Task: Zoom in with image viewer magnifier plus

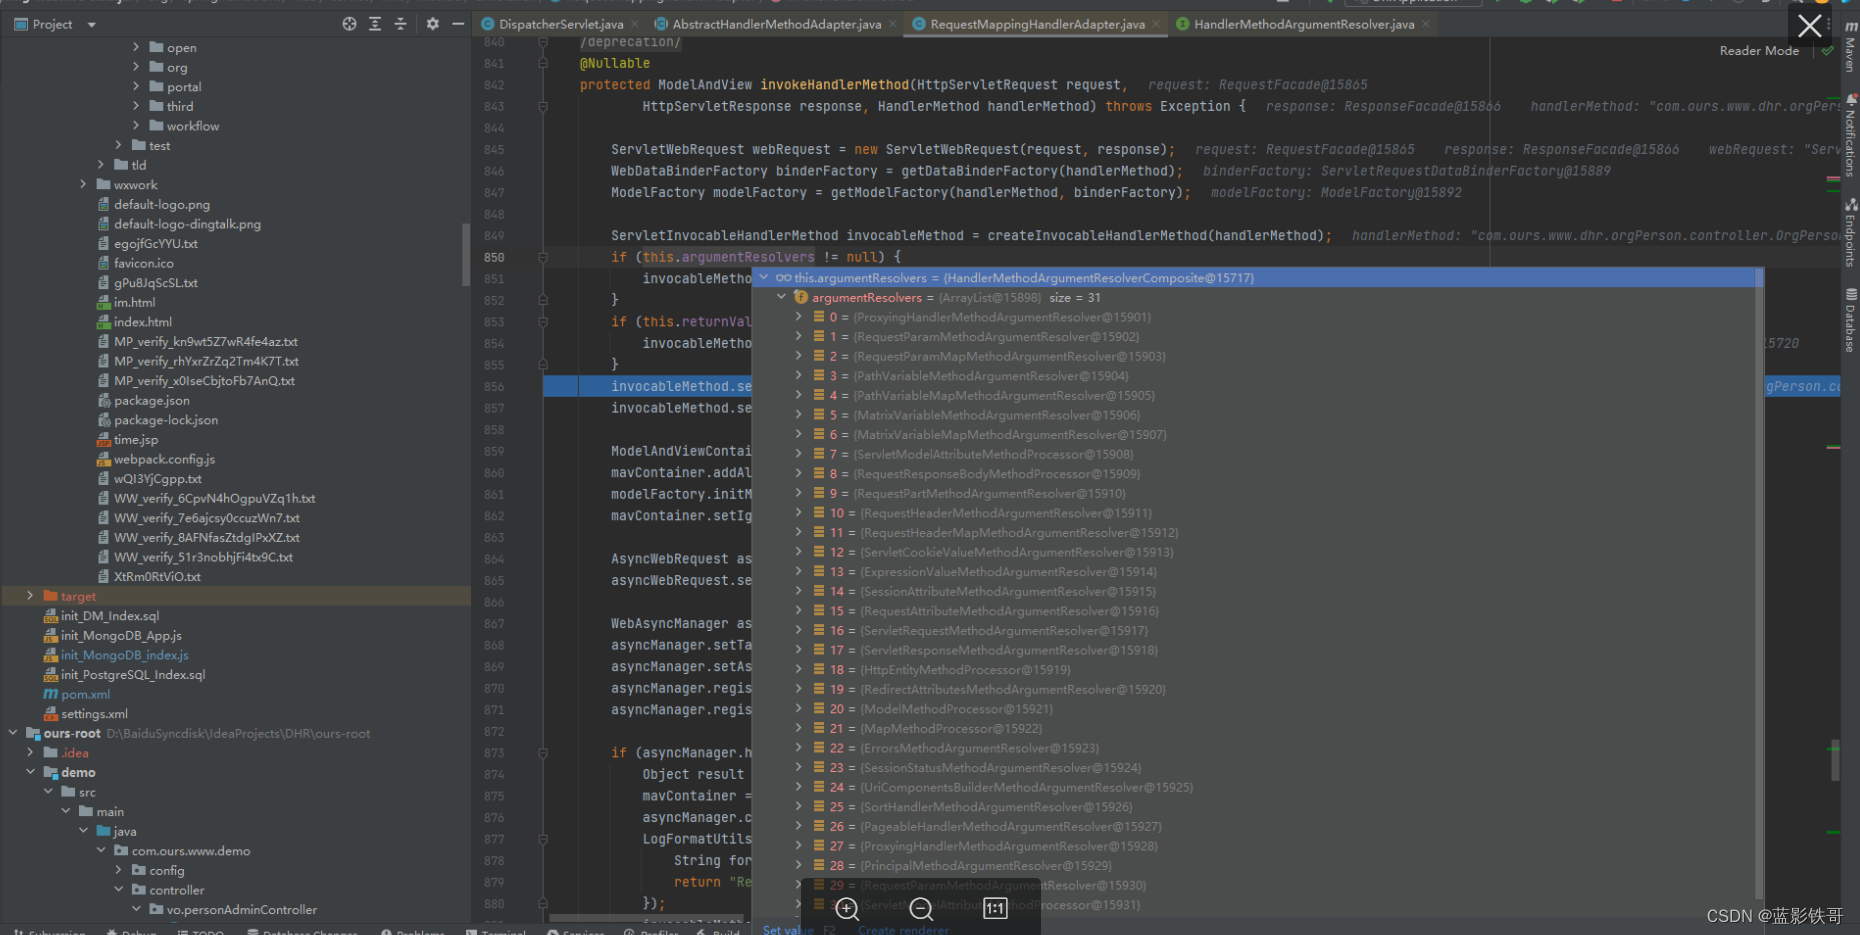Action: click(847, 908)
